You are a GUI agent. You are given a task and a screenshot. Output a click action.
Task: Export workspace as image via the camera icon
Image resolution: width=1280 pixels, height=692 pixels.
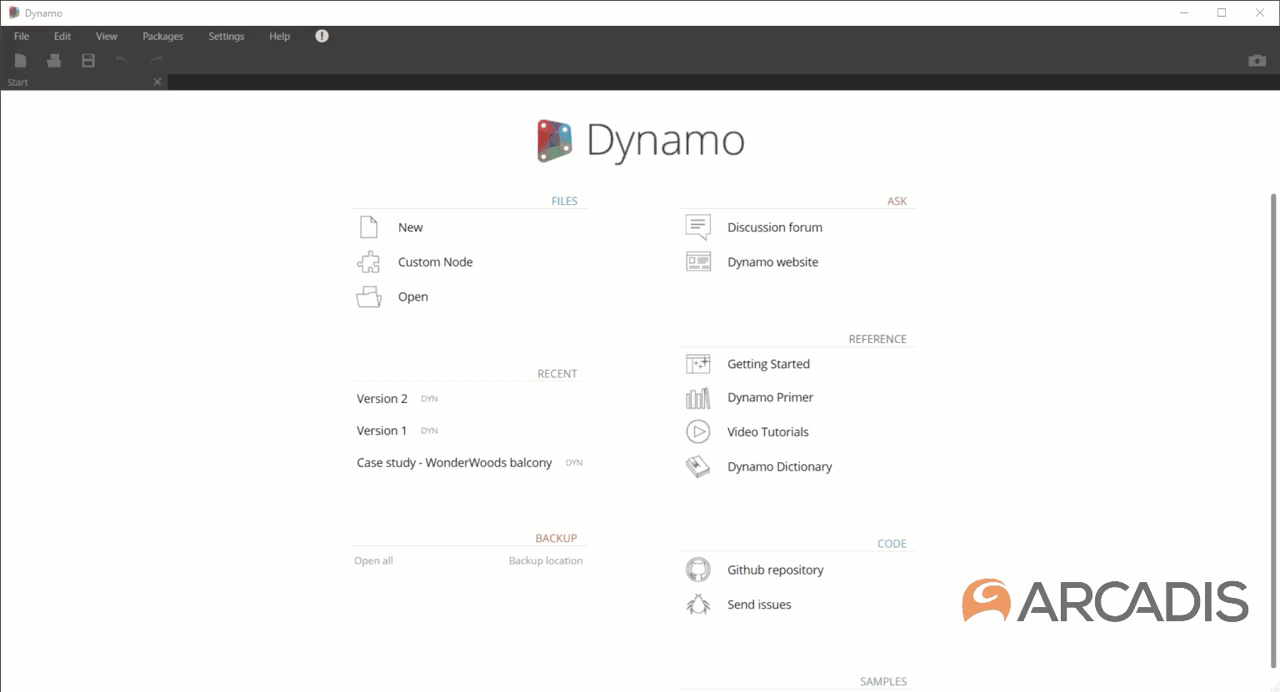click(1257, 60)
